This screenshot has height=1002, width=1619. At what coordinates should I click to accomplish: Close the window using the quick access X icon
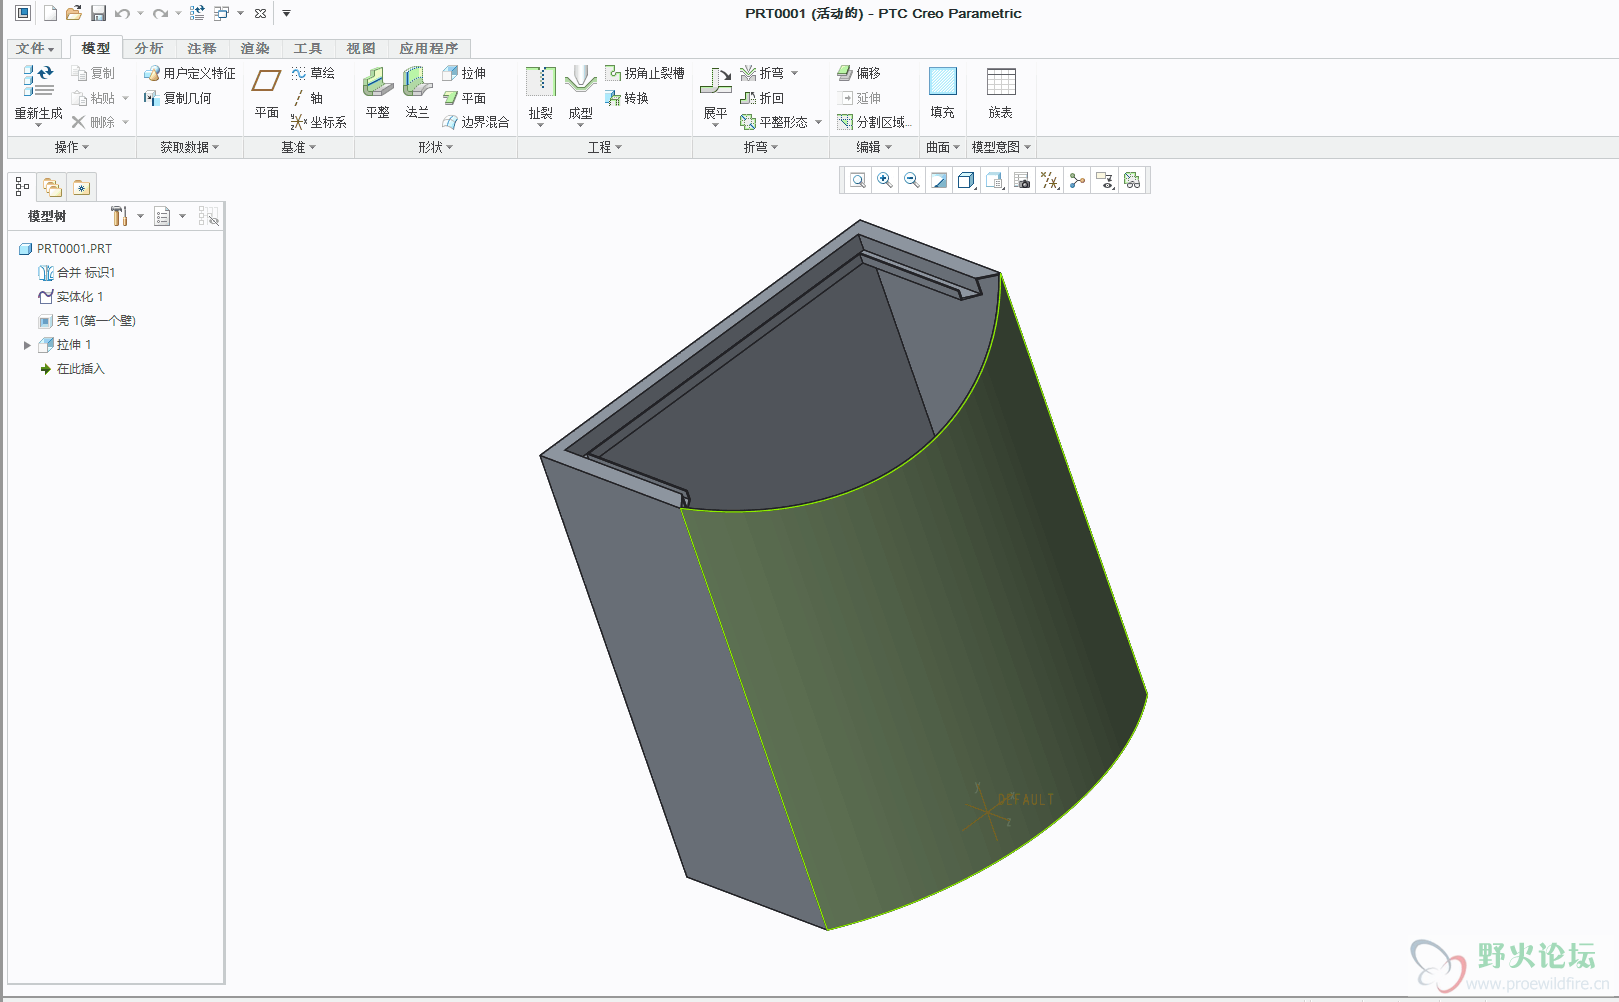tap(260, 13)
